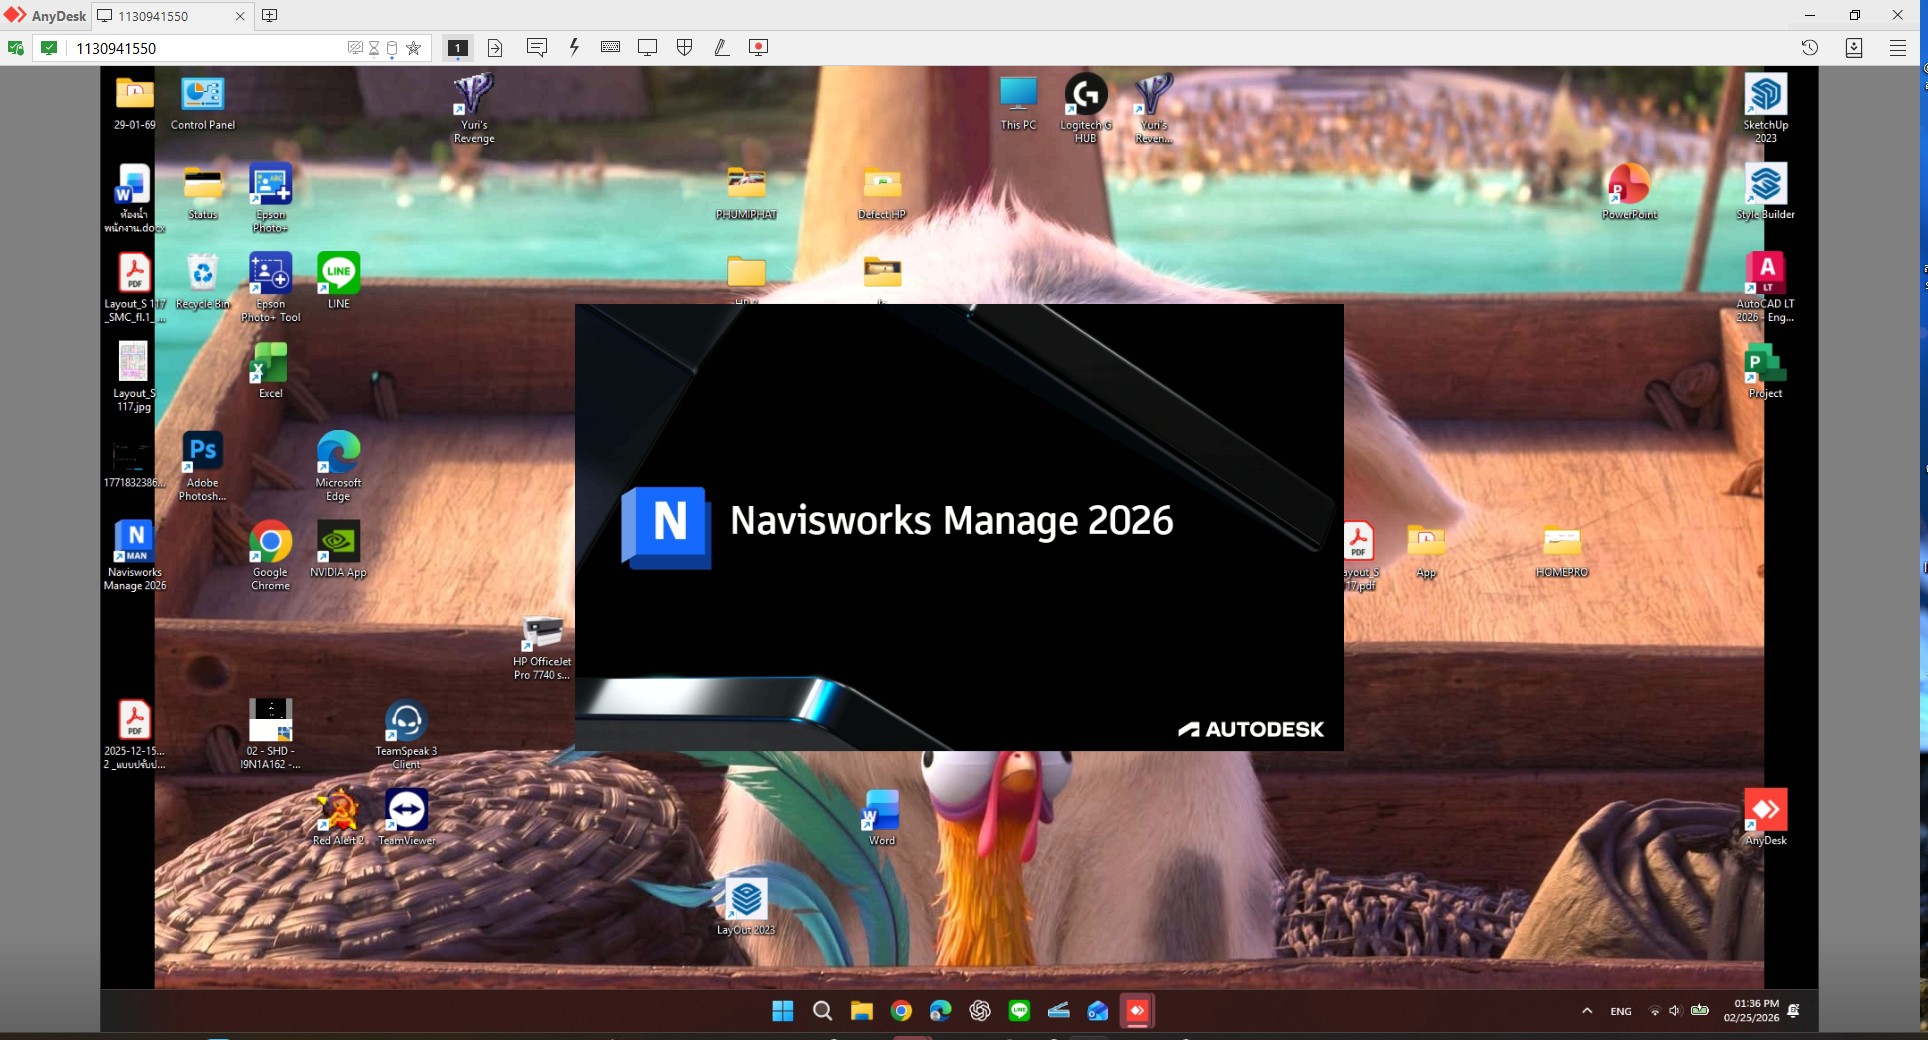The image size is (1928, 1040).
Task: Select the Layout_S 117.jpg image file
Action: (134, 376)
